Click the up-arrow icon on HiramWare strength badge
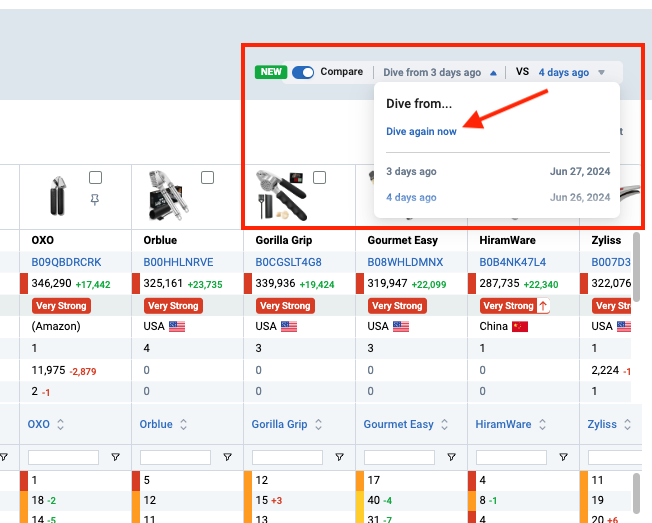 coord(543,306)
